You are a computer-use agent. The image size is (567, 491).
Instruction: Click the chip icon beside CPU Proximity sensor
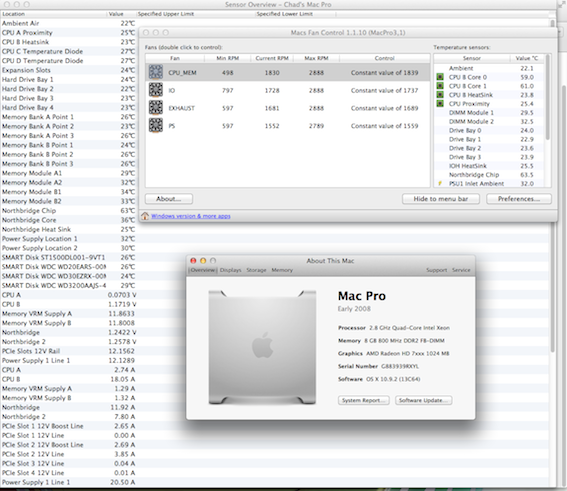coord(440,103)
